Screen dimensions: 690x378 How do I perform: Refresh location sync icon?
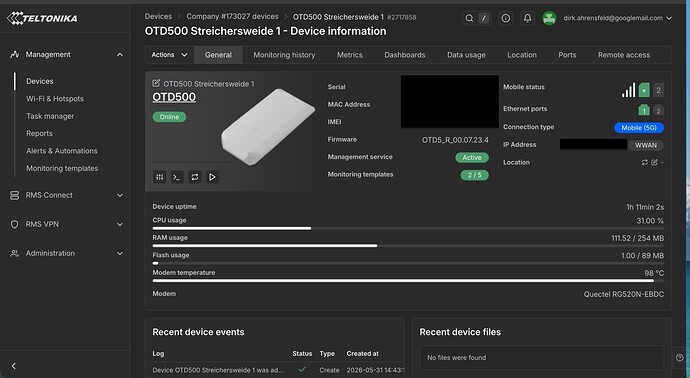coord(645,162)
